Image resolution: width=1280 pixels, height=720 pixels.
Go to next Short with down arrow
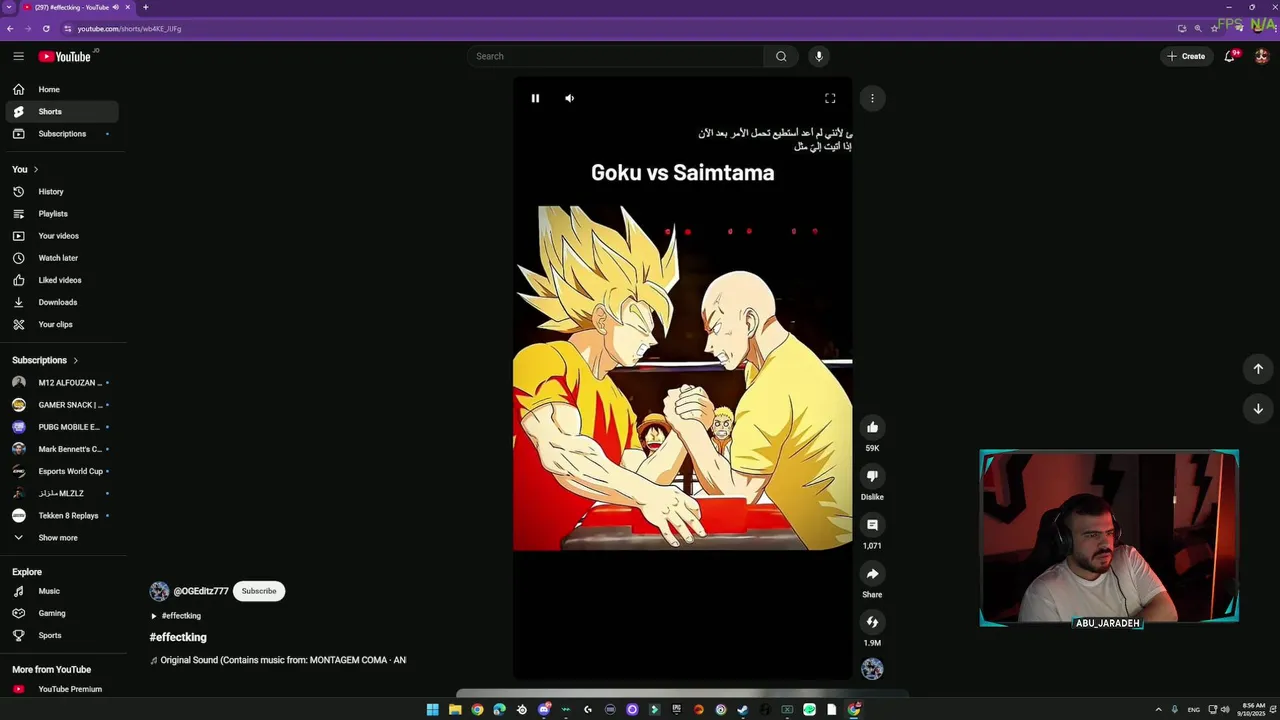1258,408
